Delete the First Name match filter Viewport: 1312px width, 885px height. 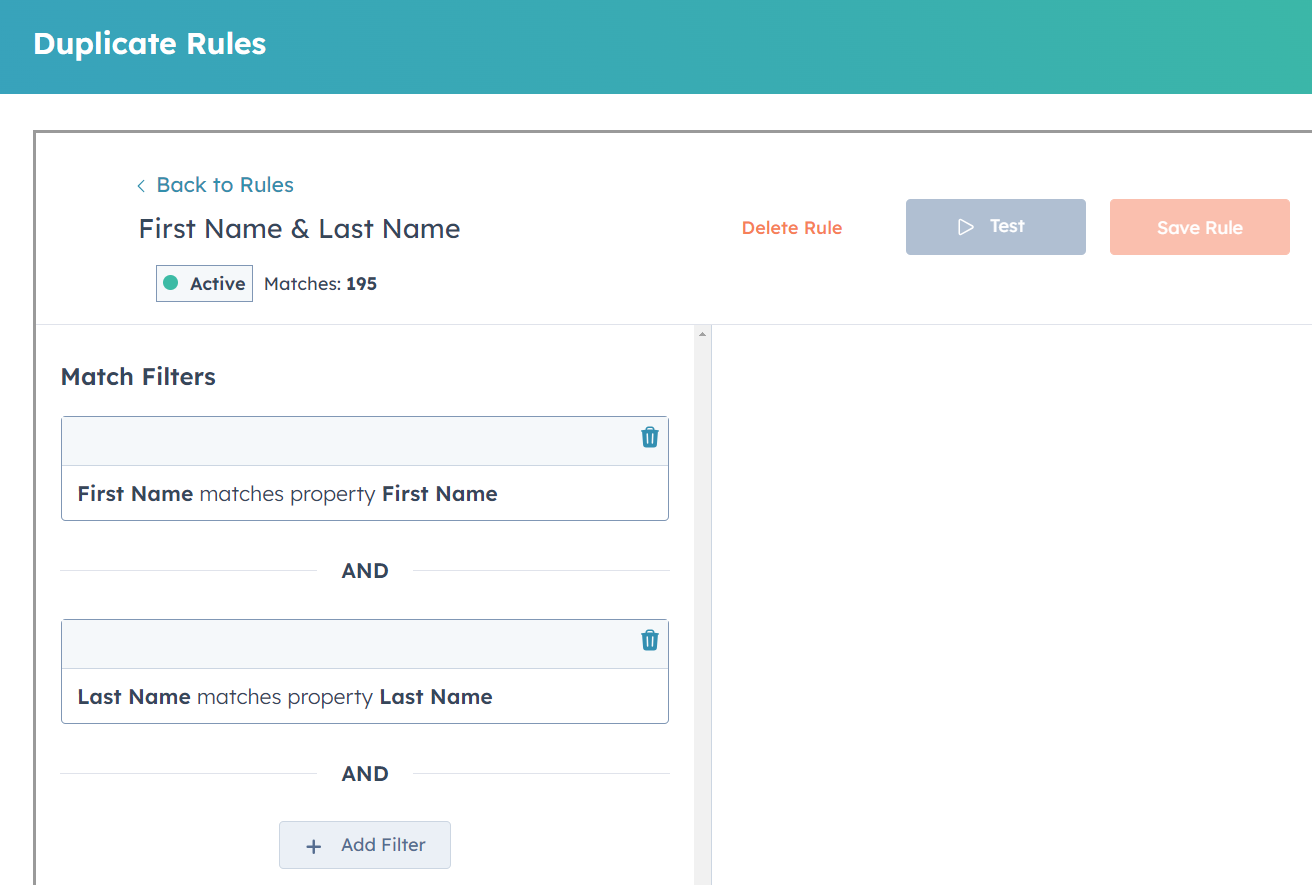(649, 437)
